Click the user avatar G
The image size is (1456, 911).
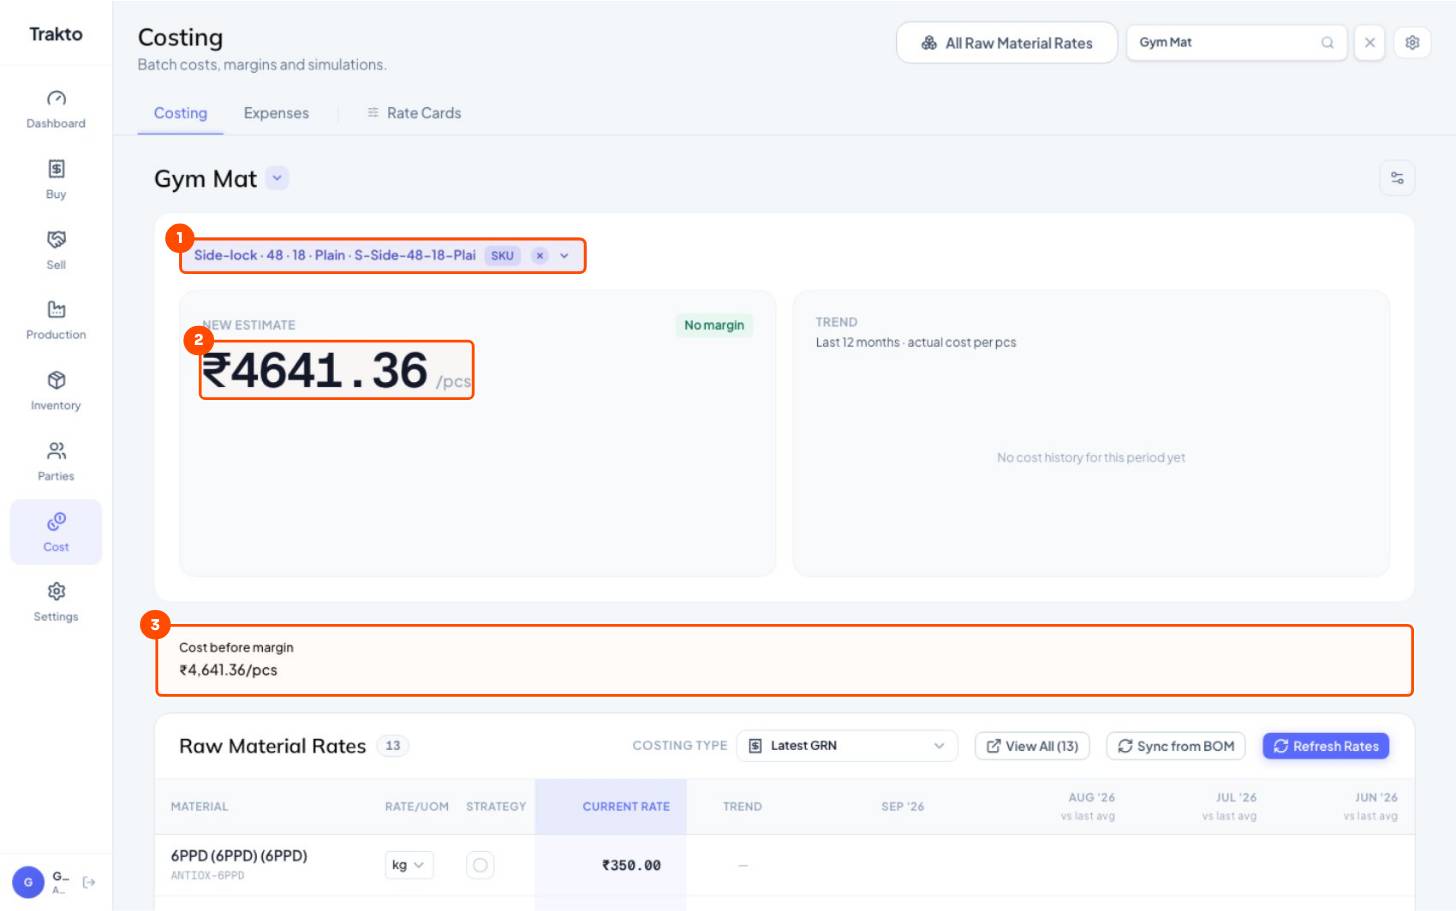tap(28, 882)
